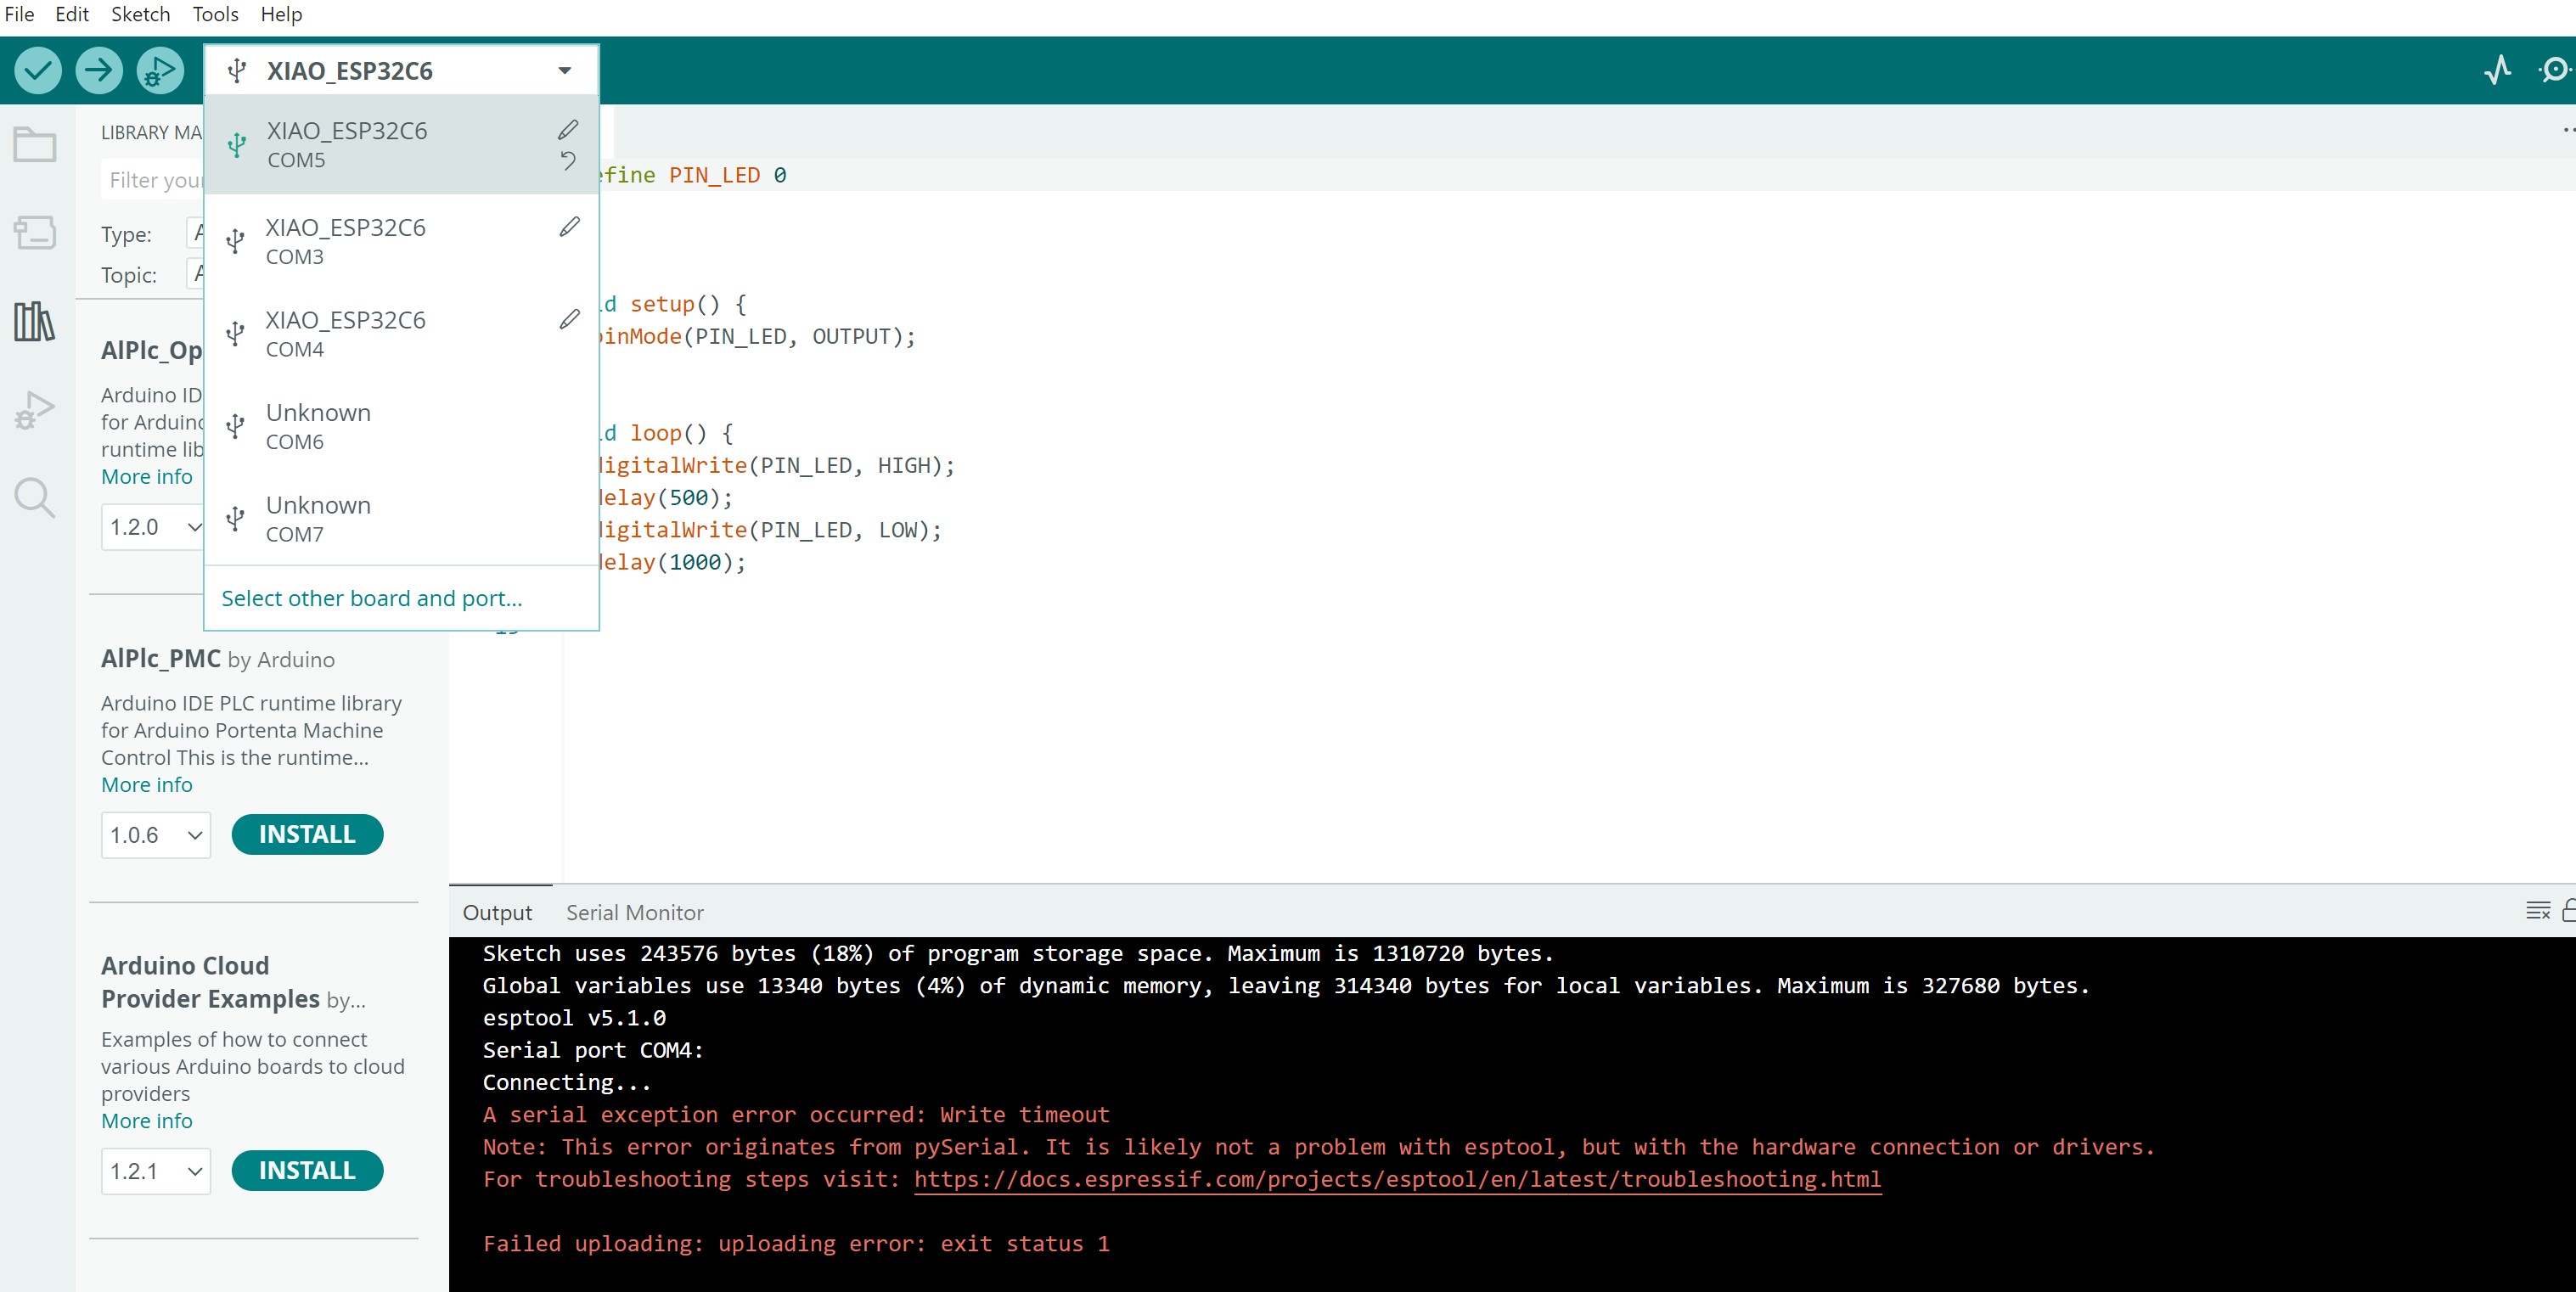Open Boards Manager sidebar icon
Screen dimensions: 2576x1292
[x=35, y=233]
